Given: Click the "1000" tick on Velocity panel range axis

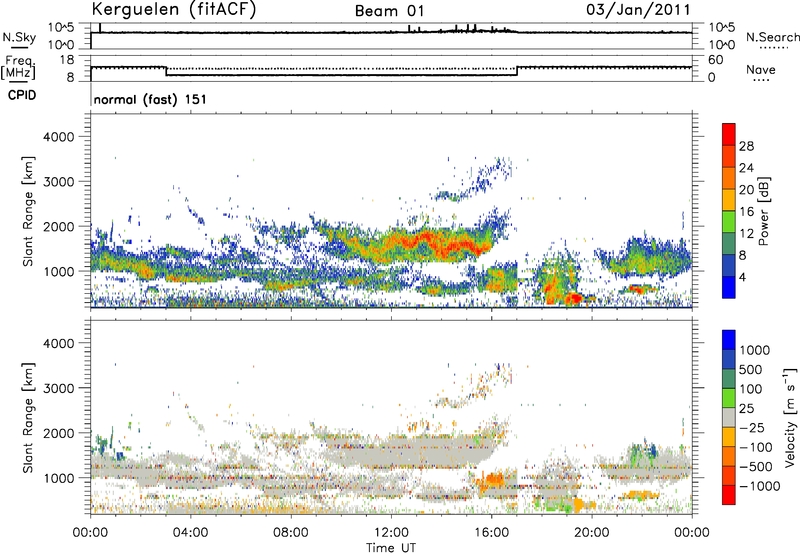Looking at the screenshot, I should click(x=58, y=478).
